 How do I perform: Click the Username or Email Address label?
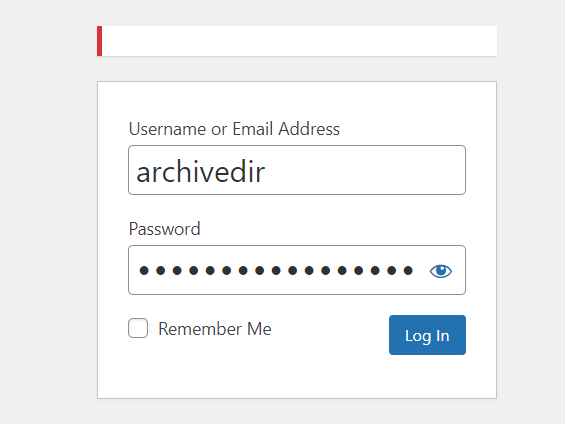pyautogui.click(x=234, y=129)
